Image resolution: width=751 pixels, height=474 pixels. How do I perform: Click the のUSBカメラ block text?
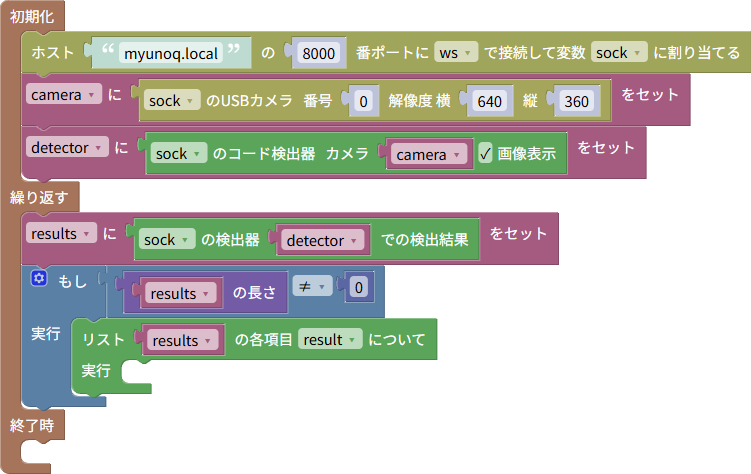click(249, 101)
